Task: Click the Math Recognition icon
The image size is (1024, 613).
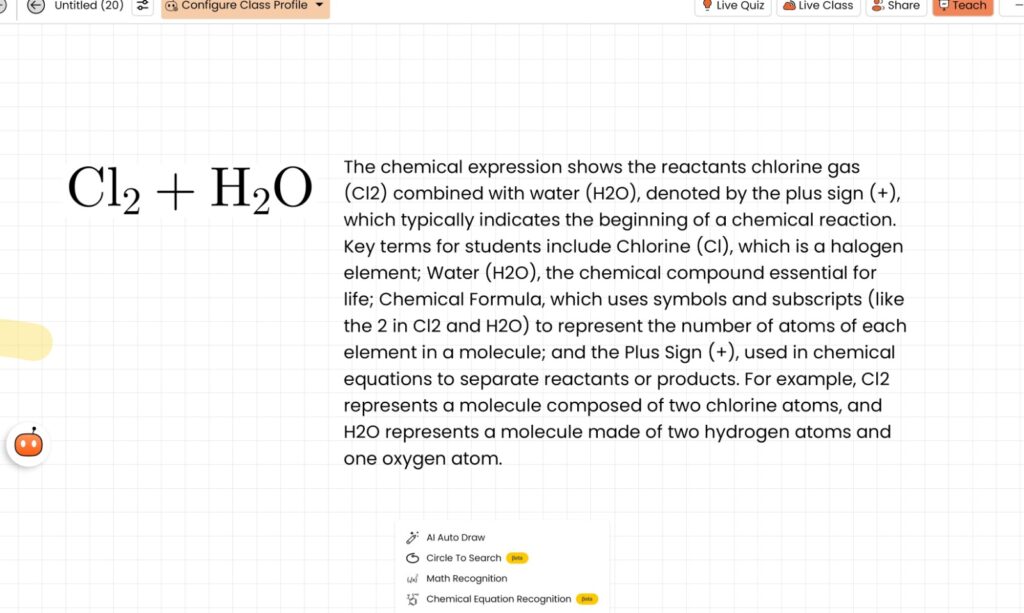Action: pyautogui.click(x=412, y=579)
